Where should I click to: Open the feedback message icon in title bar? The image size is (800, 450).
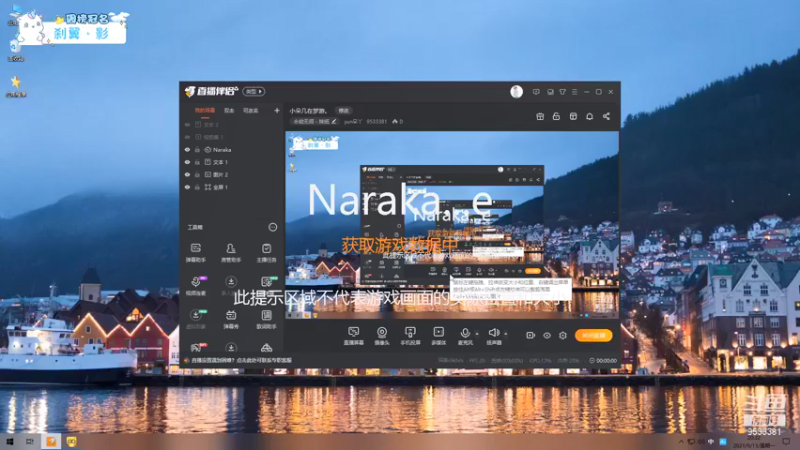(x=536, y=92)
